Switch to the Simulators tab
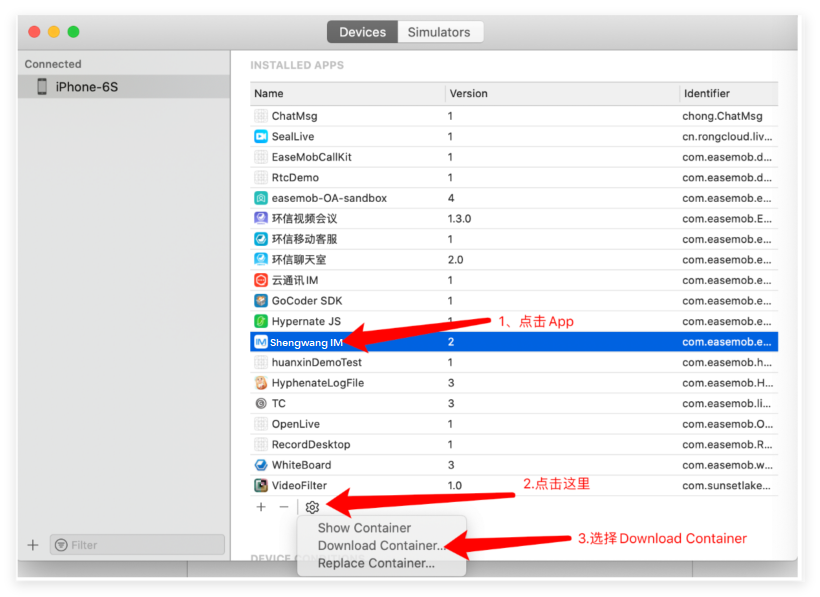Screen dimensions: 820x597 click(439, 32)
